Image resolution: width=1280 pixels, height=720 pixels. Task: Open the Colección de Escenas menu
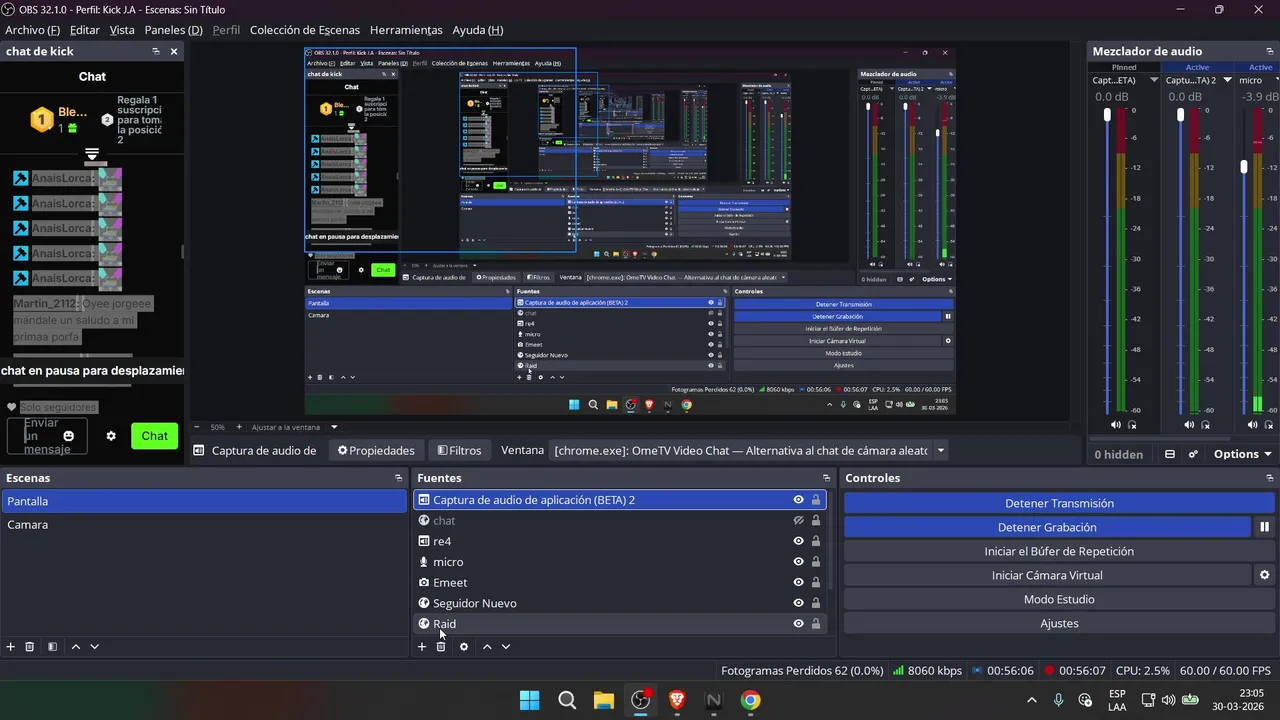coord(304,30)
